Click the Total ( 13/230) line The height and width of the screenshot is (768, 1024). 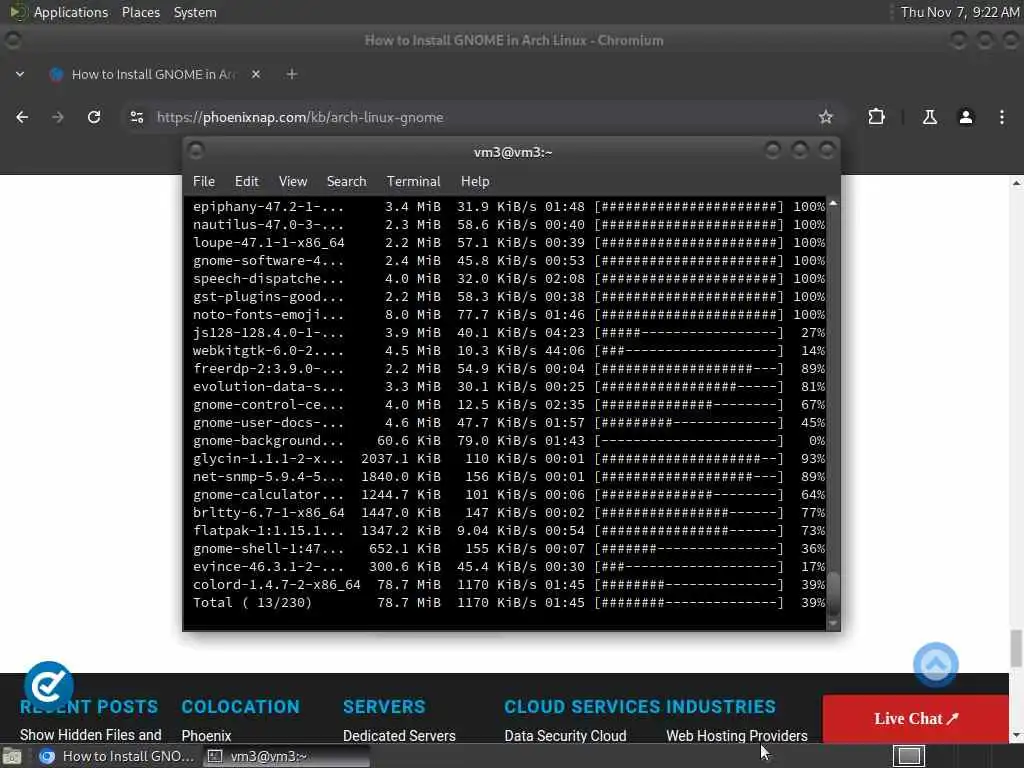point(508,602)
